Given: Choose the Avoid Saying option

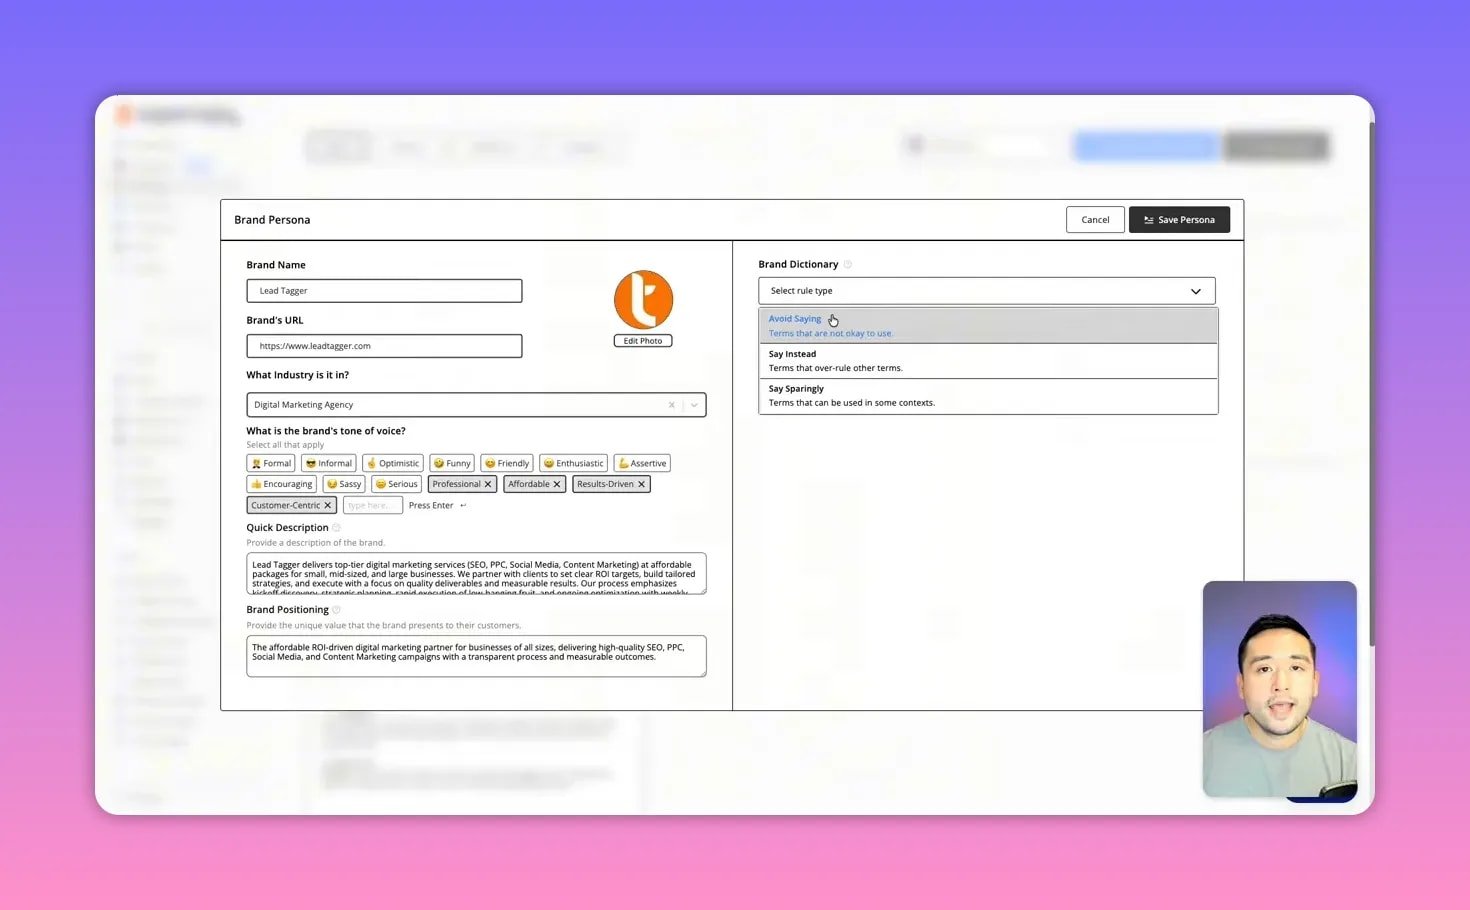Looking at the screenshot, I should (x=794, y=320).
